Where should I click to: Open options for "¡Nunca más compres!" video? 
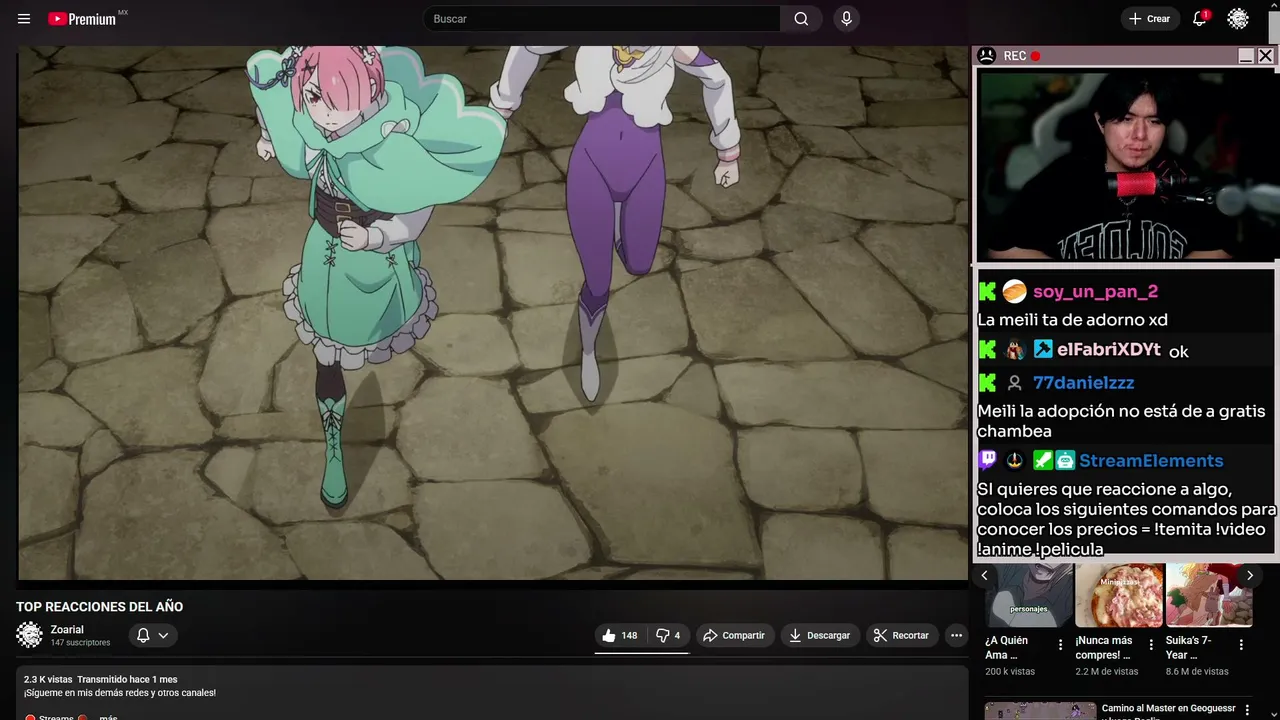(x=1151, y=645)
